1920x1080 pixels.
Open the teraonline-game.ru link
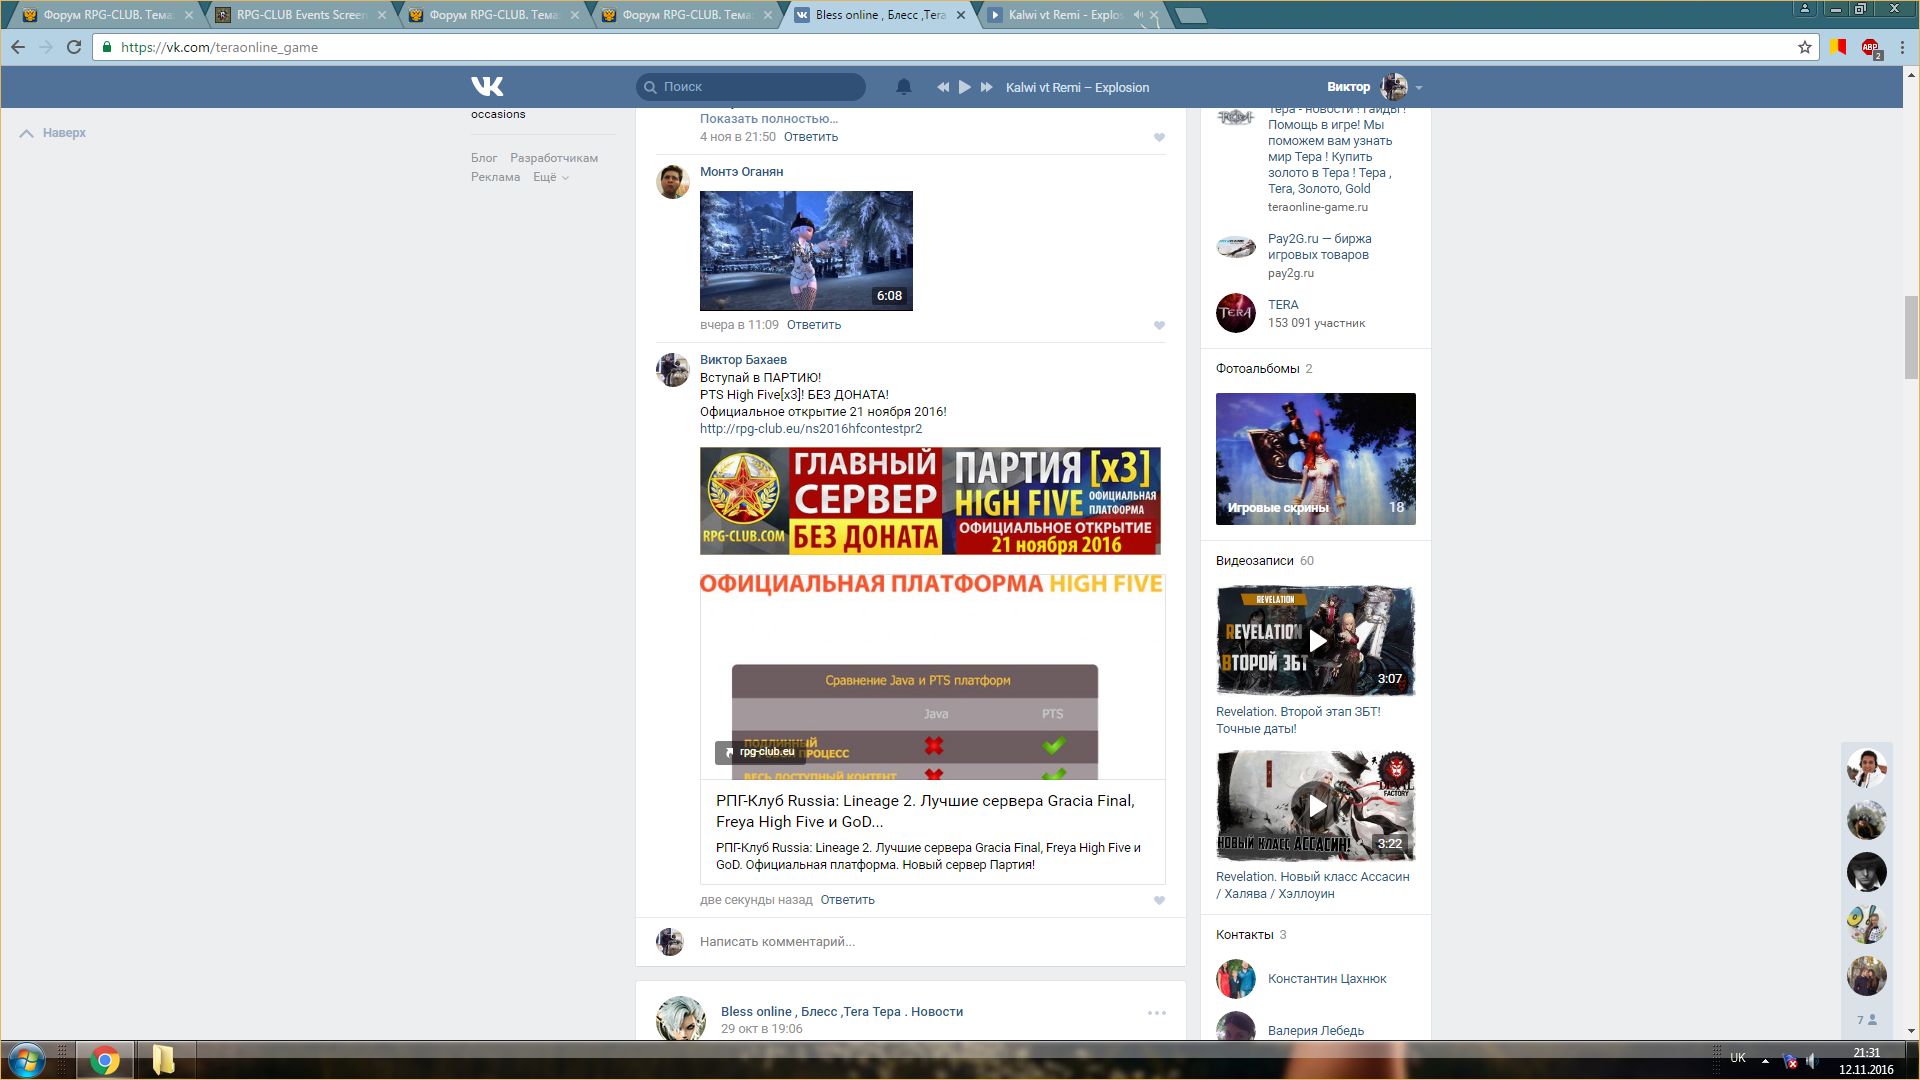tap(1317, 207)
